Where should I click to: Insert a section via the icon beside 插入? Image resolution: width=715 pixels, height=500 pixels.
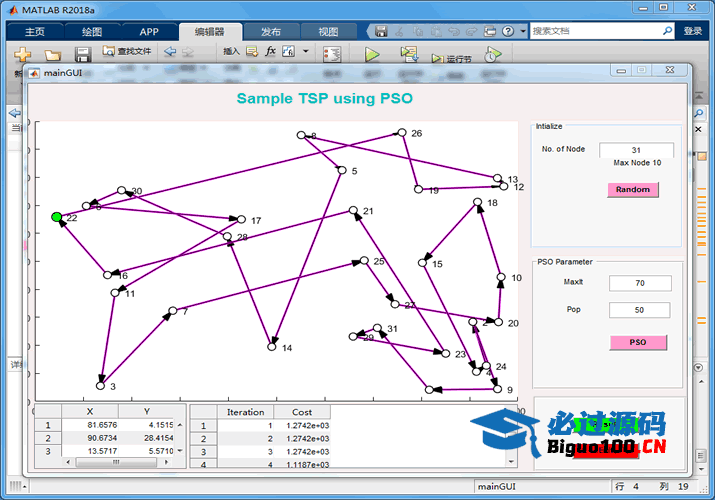(252, 52)
